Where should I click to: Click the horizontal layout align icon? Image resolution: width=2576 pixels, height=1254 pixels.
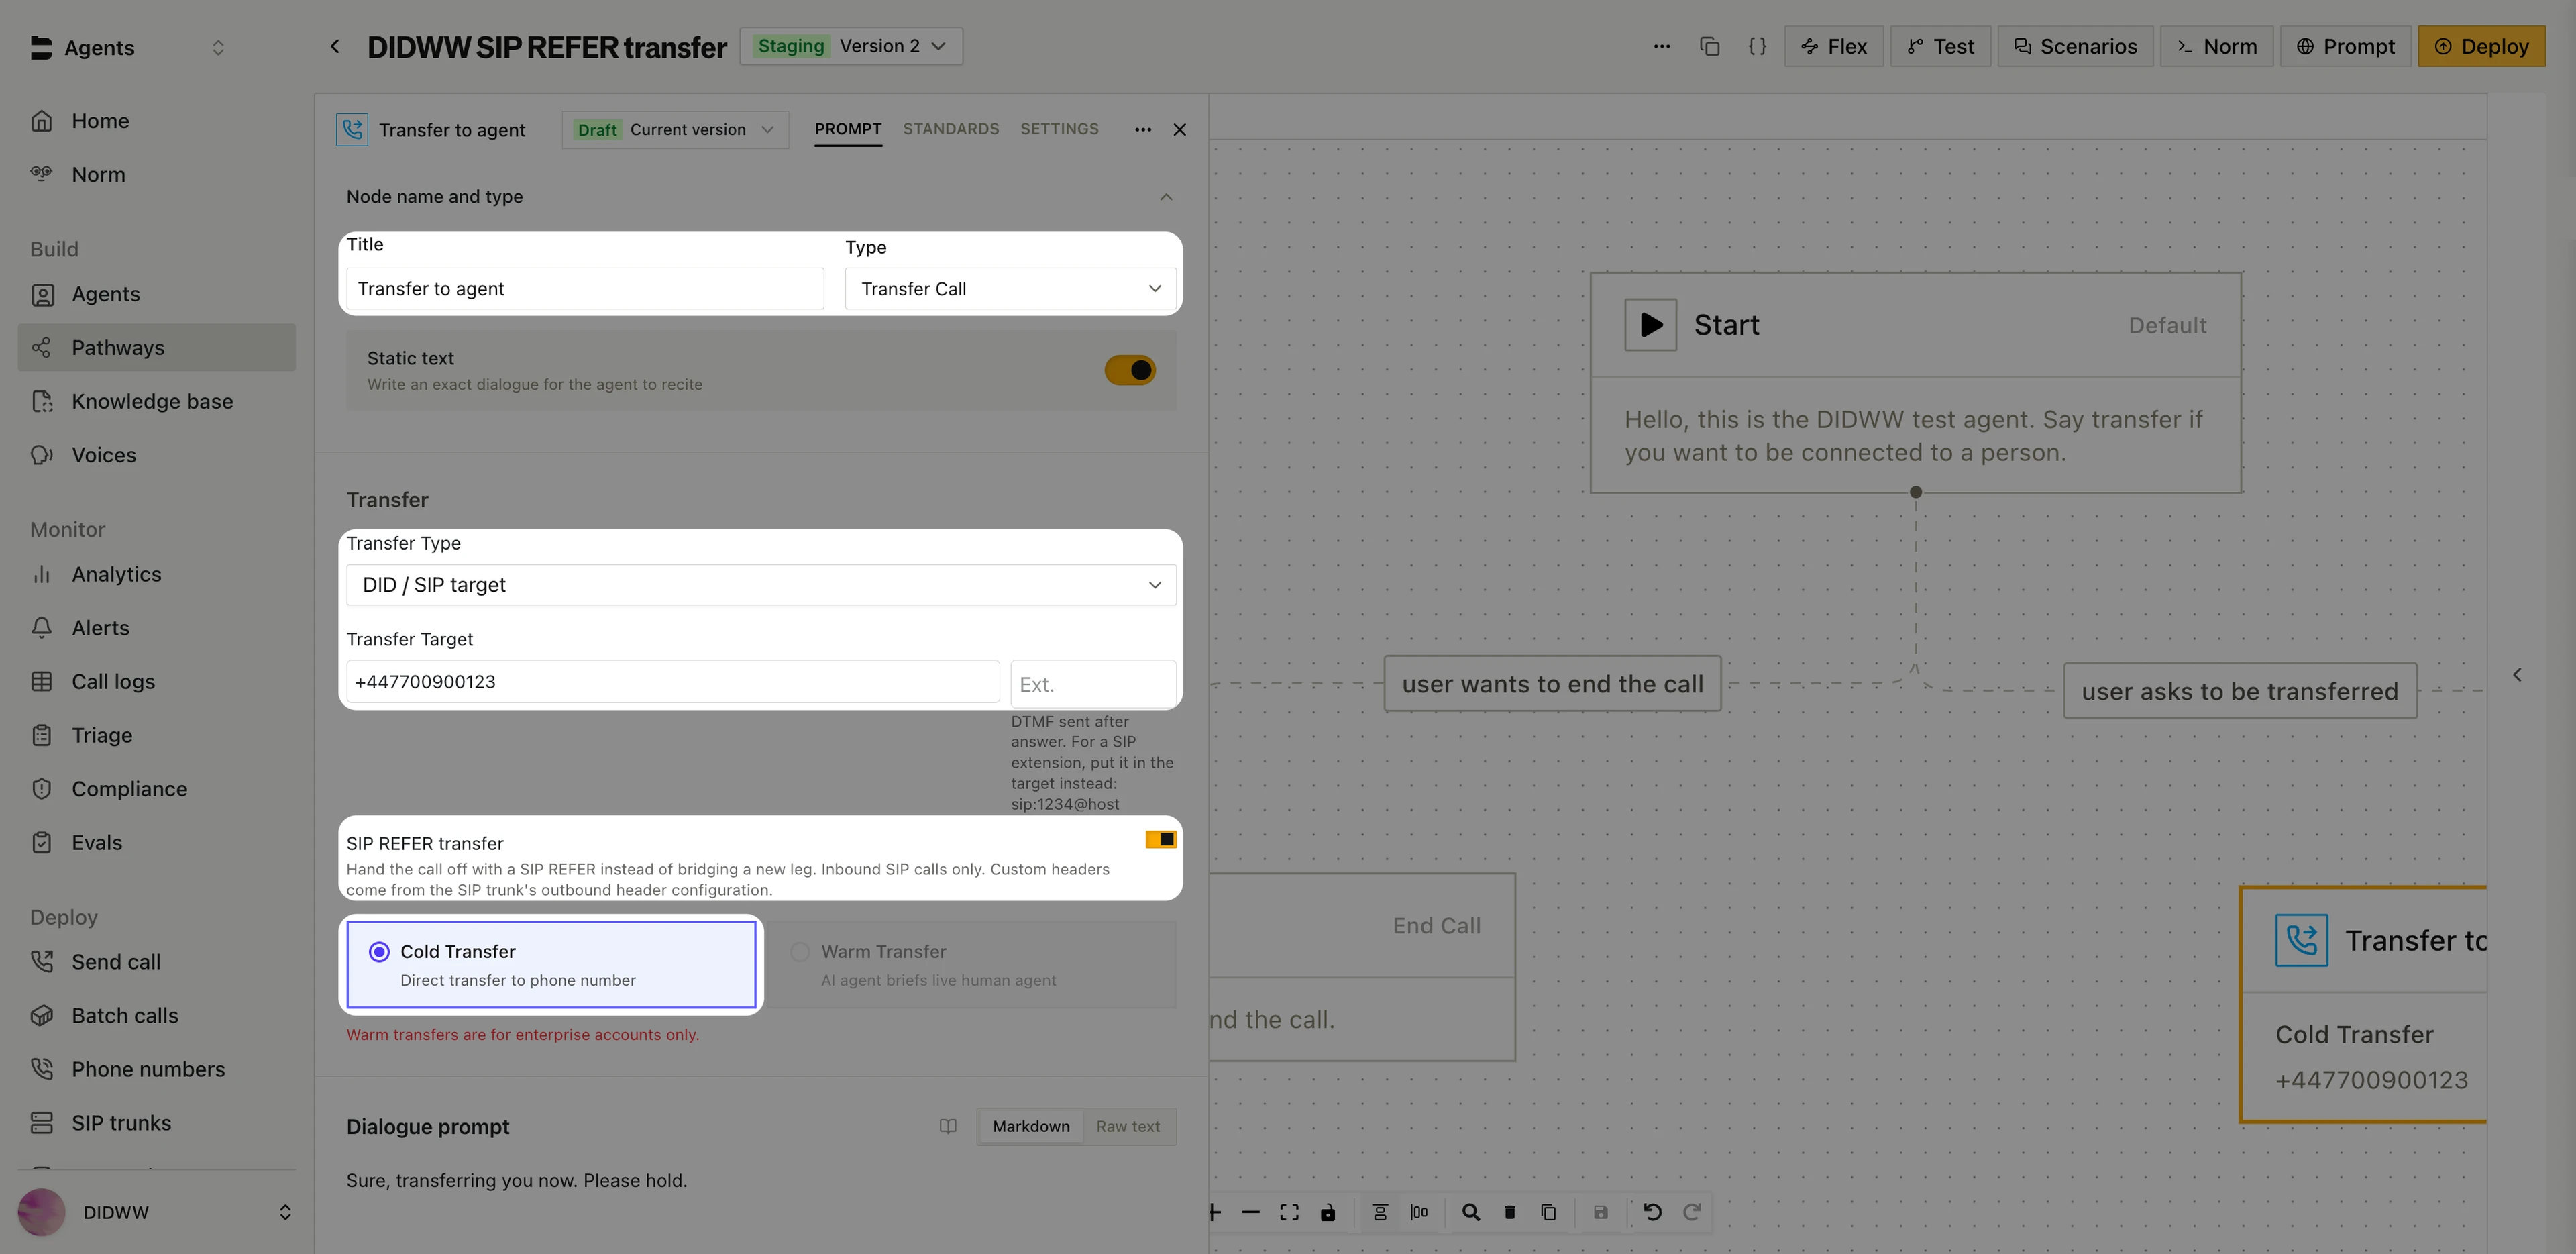point(1419,1212)
